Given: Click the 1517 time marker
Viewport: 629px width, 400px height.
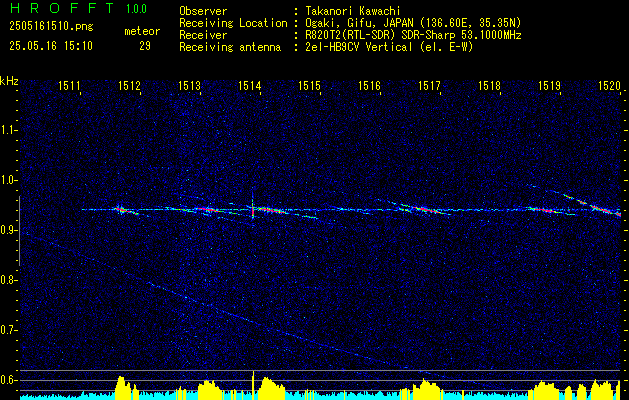Looking at the screenshot, I should click(x=430, y=85).
